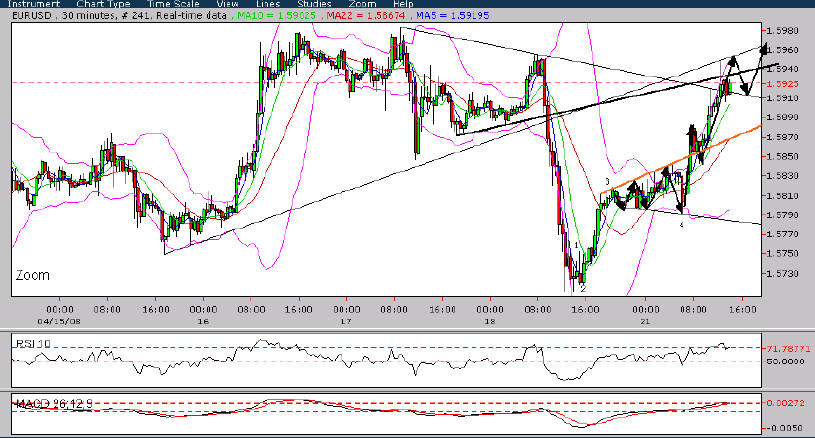
Task: Click the MA22 = 1.58674 legend value
Action: (366, 15)
